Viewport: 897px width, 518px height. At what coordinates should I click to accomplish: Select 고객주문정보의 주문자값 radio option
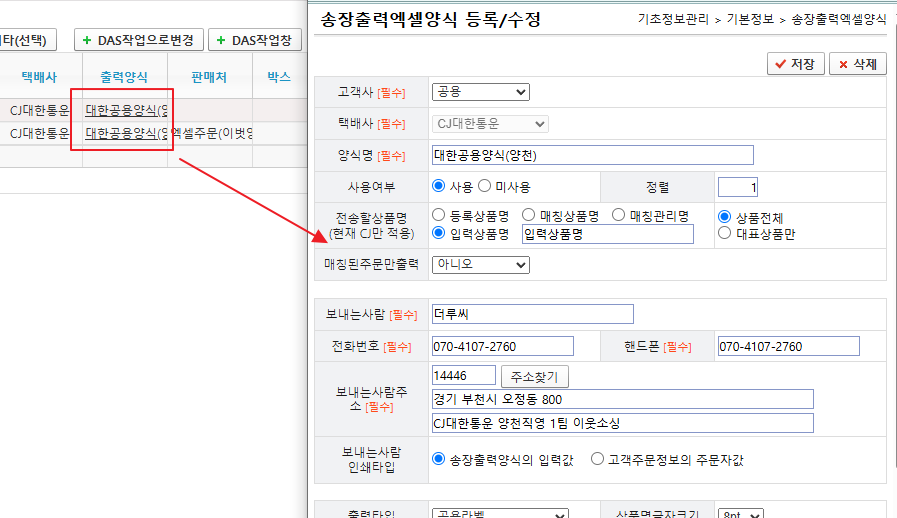597,459
